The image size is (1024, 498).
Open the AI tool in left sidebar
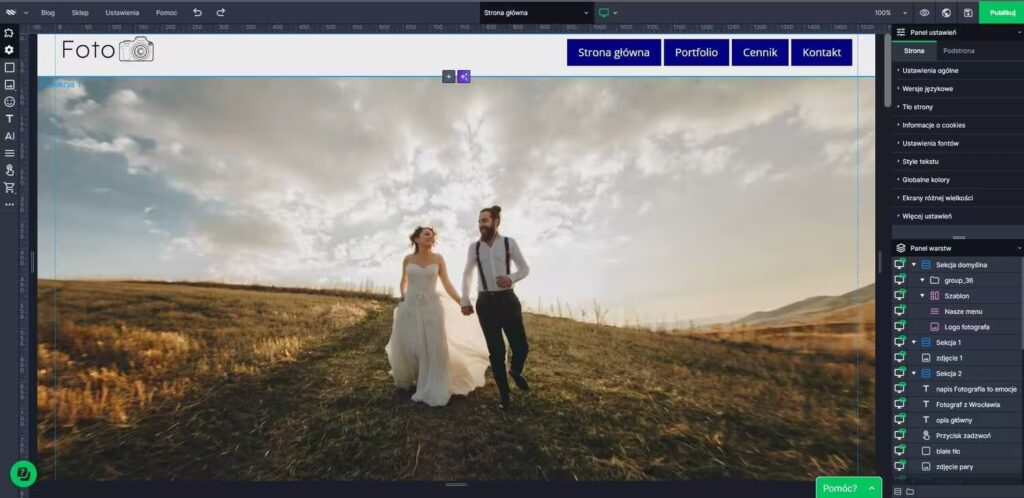[x=9, y=136]
